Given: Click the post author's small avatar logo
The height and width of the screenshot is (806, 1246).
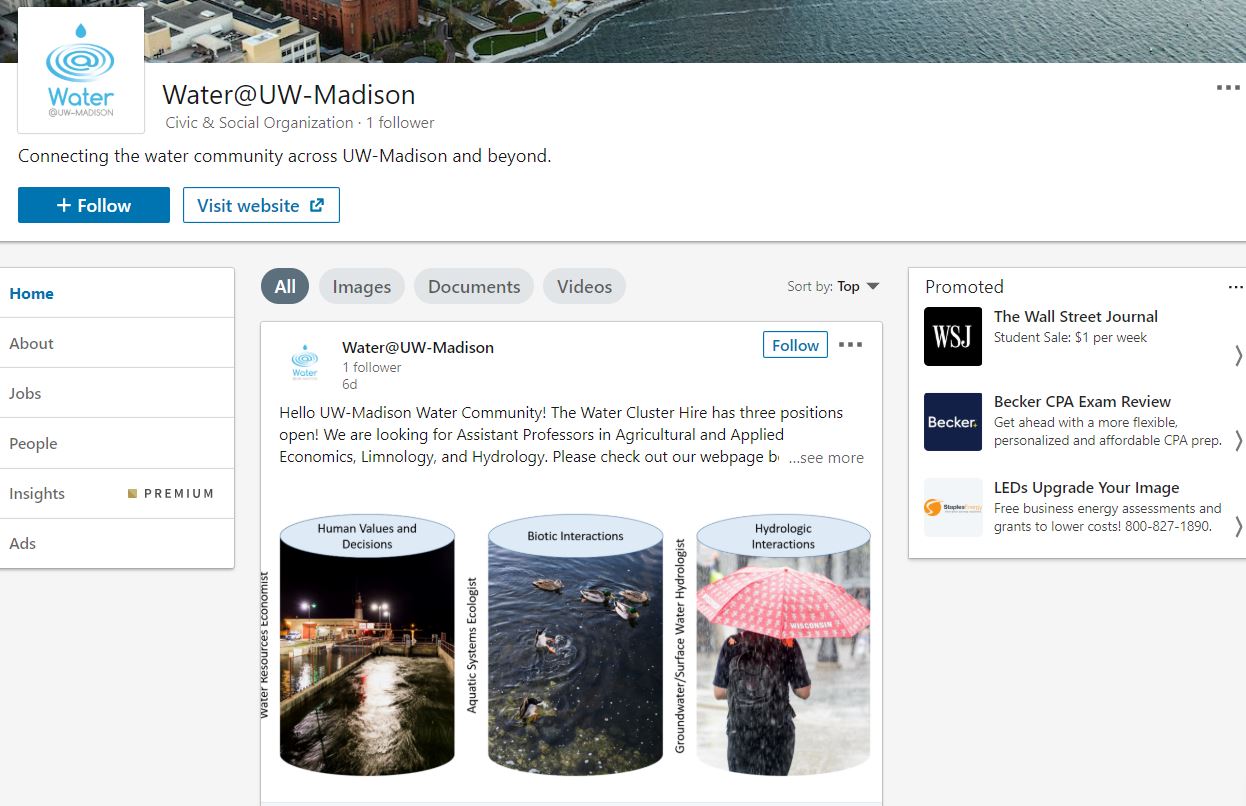Looking at the screenshot, I should coord(304,362).
